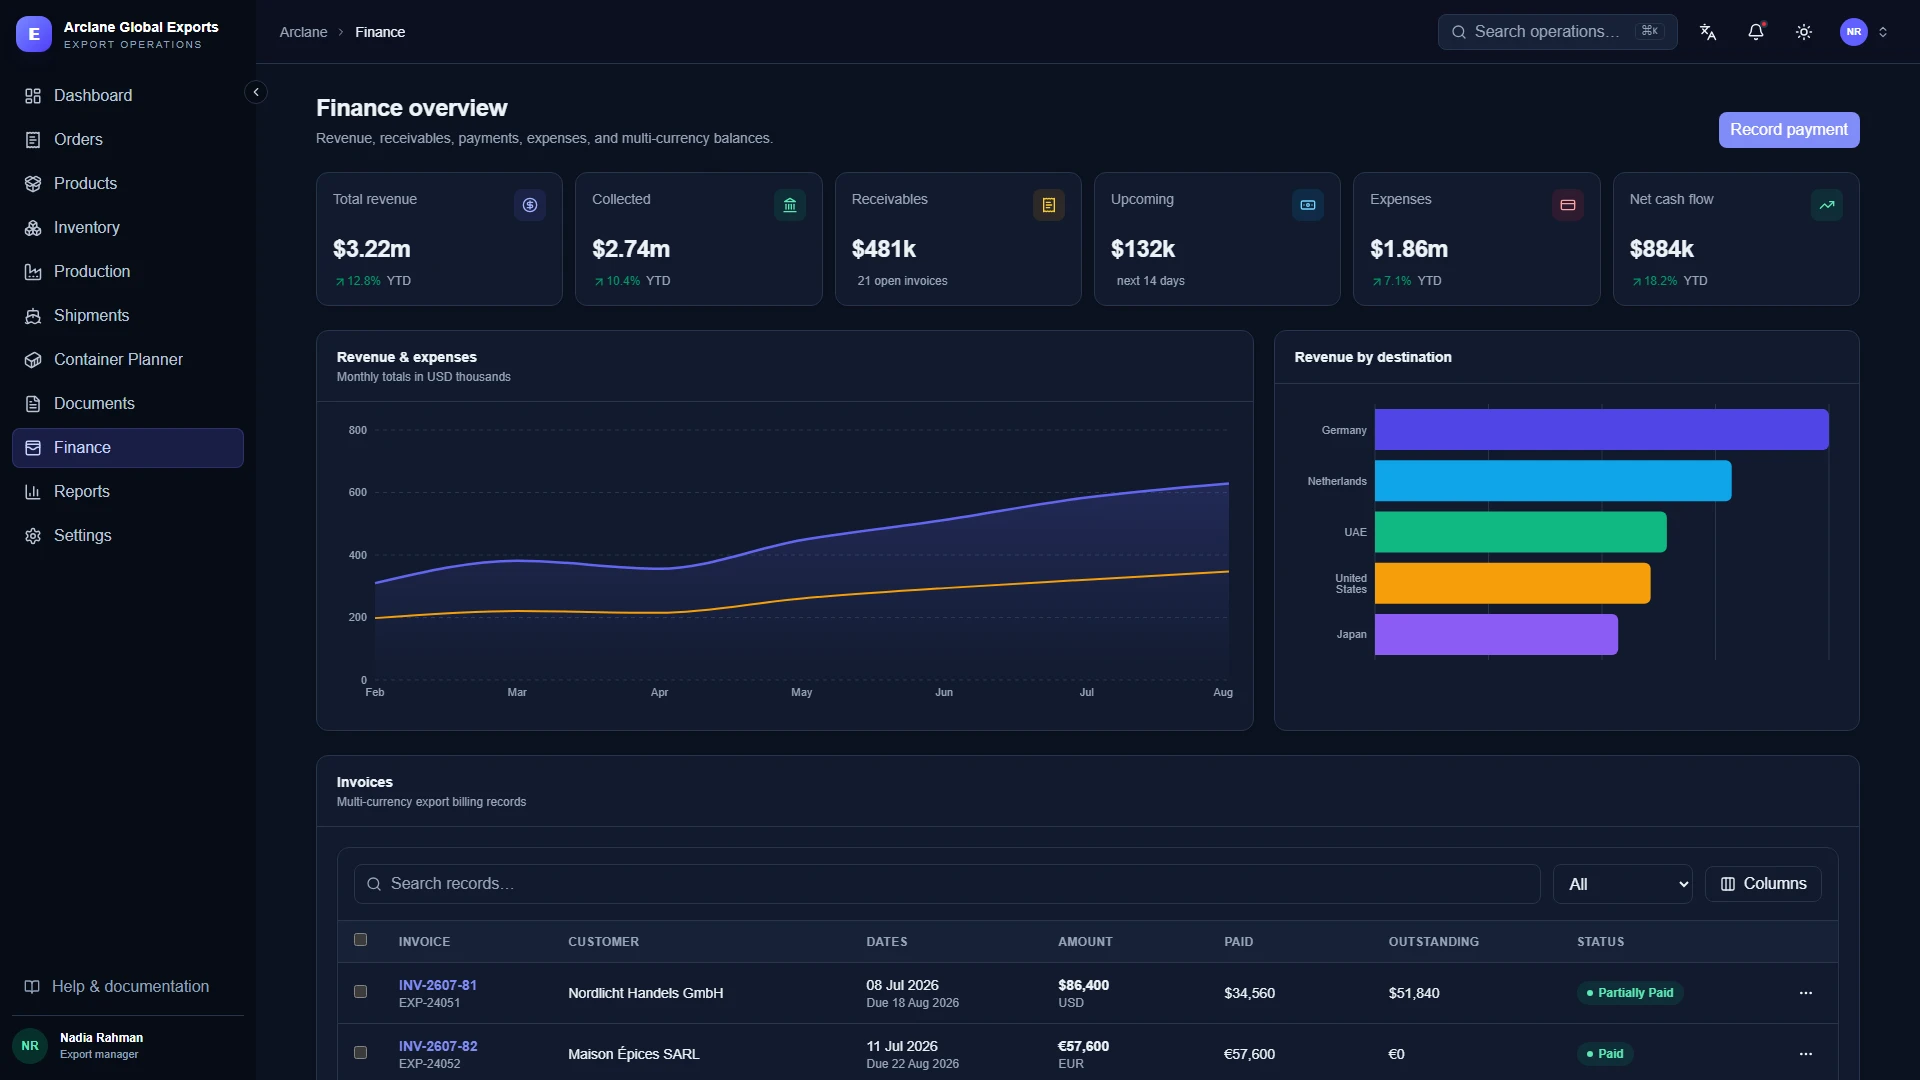Click the Nordlicht Handels GmbH customer name

645,993
